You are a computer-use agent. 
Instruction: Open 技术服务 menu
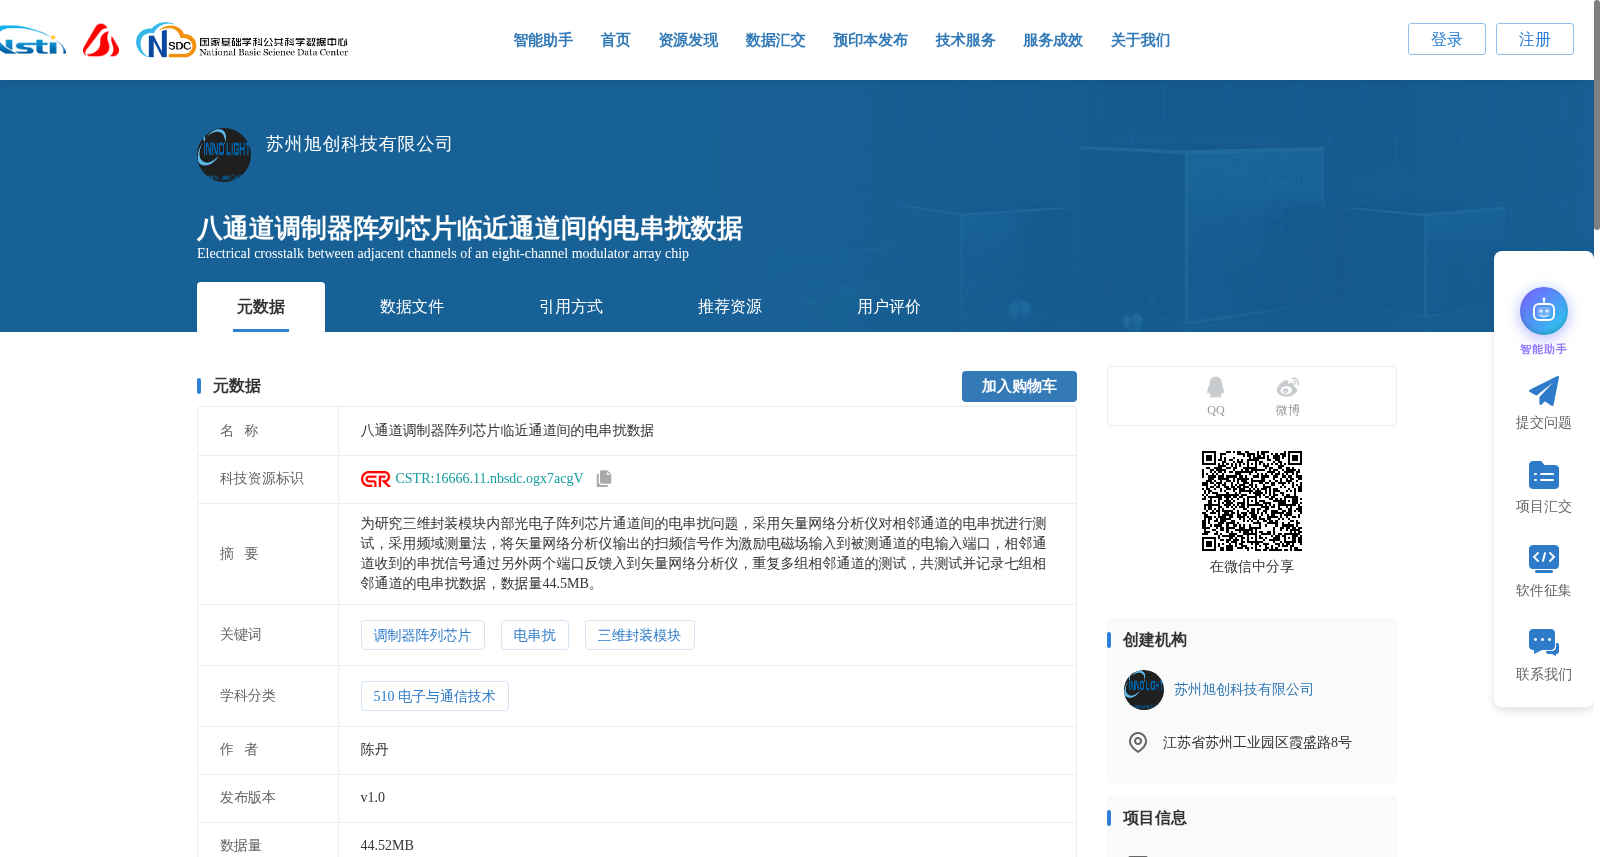(x=965, y=40)
